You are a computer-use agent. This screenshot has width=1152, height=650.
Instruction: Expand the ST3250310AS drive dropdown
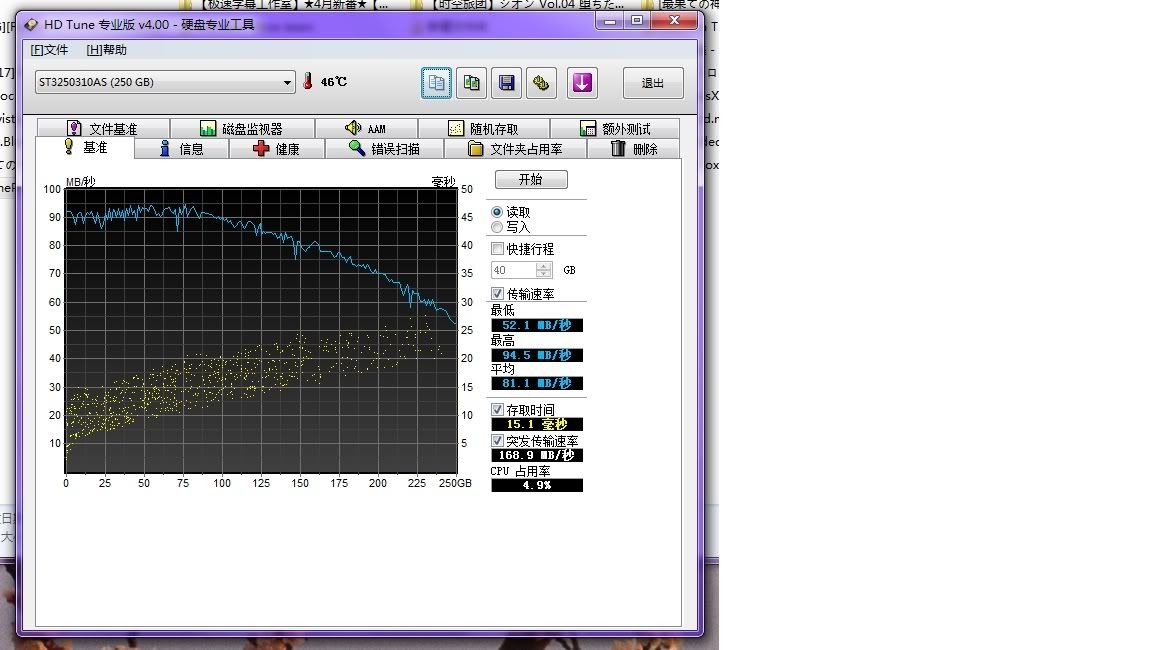(x=288, y=82)
